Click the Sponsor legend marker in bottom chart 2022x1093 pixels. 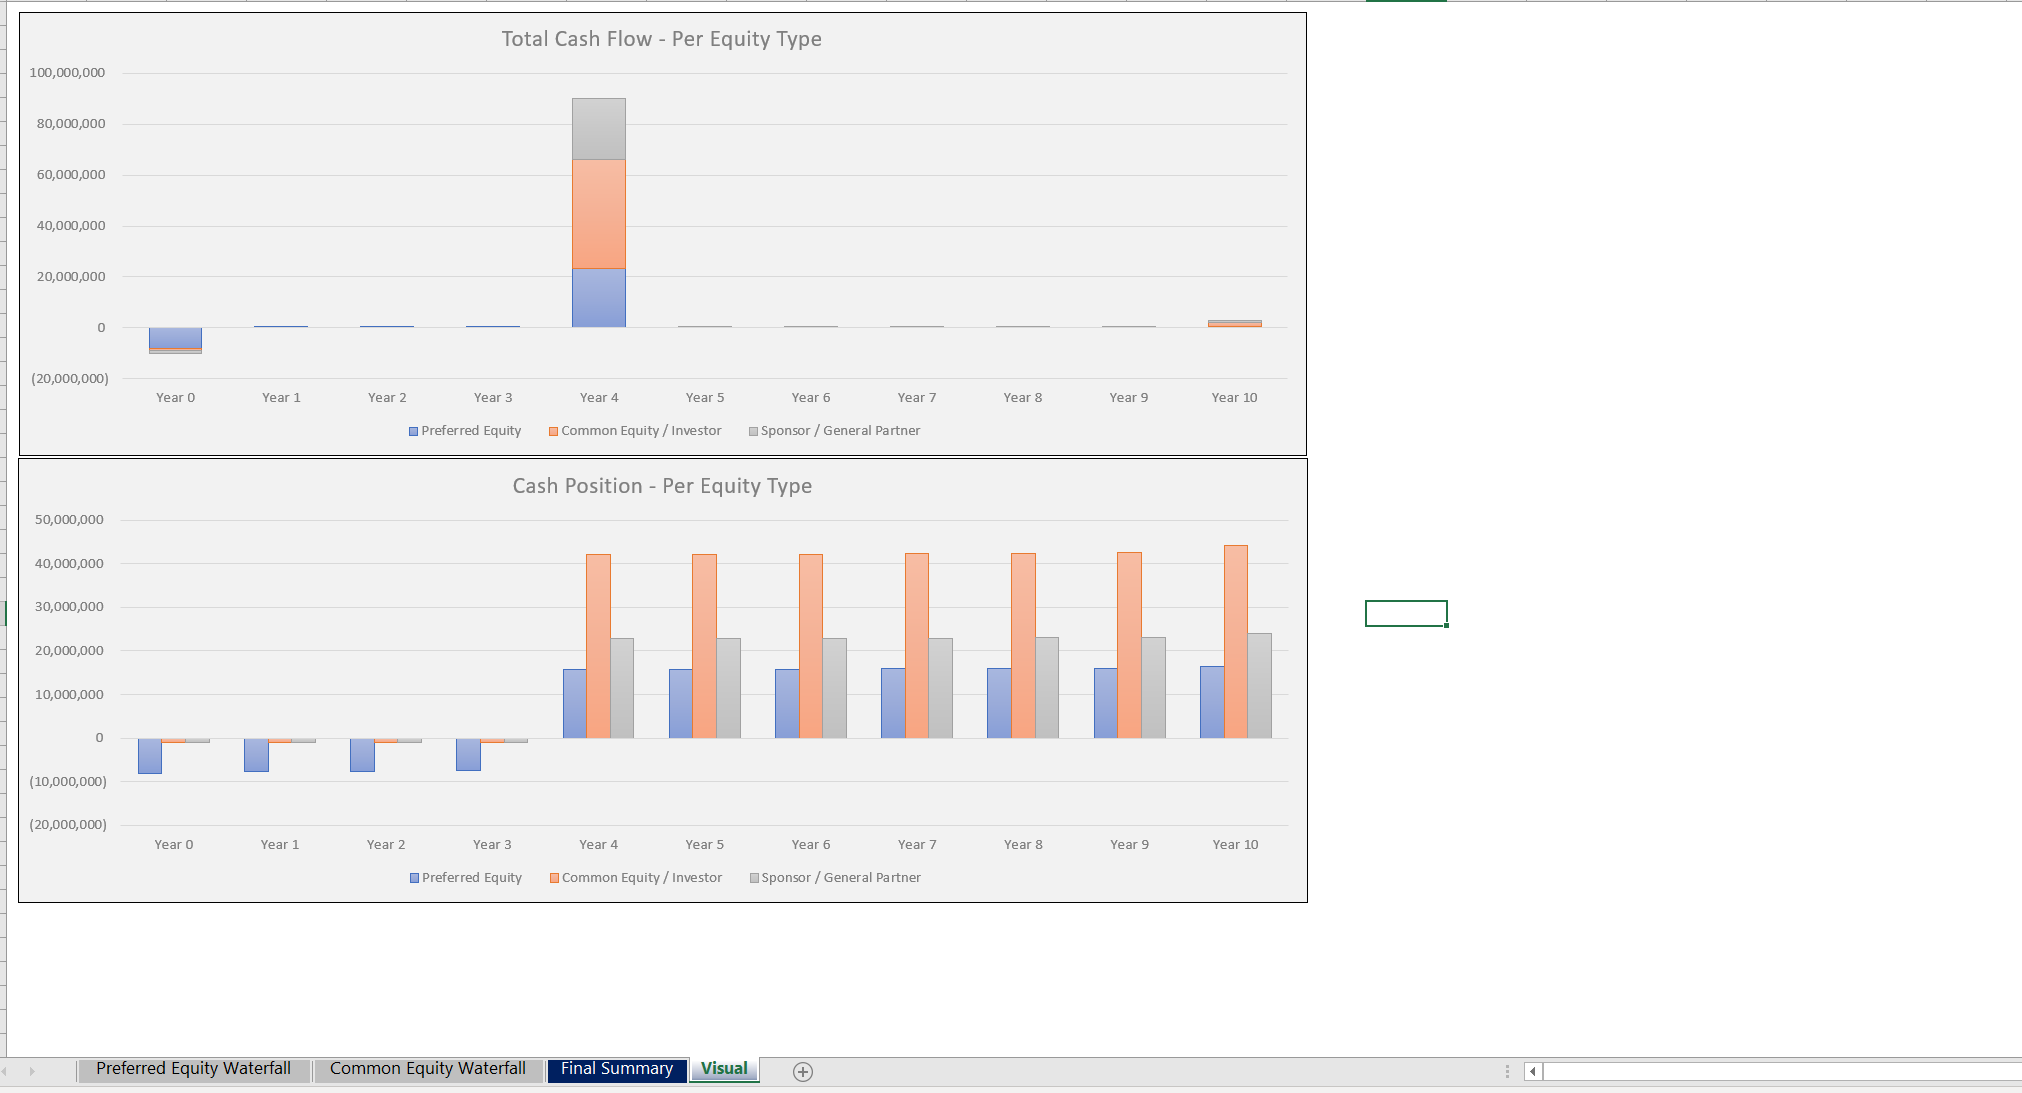[x=752, y=877]
